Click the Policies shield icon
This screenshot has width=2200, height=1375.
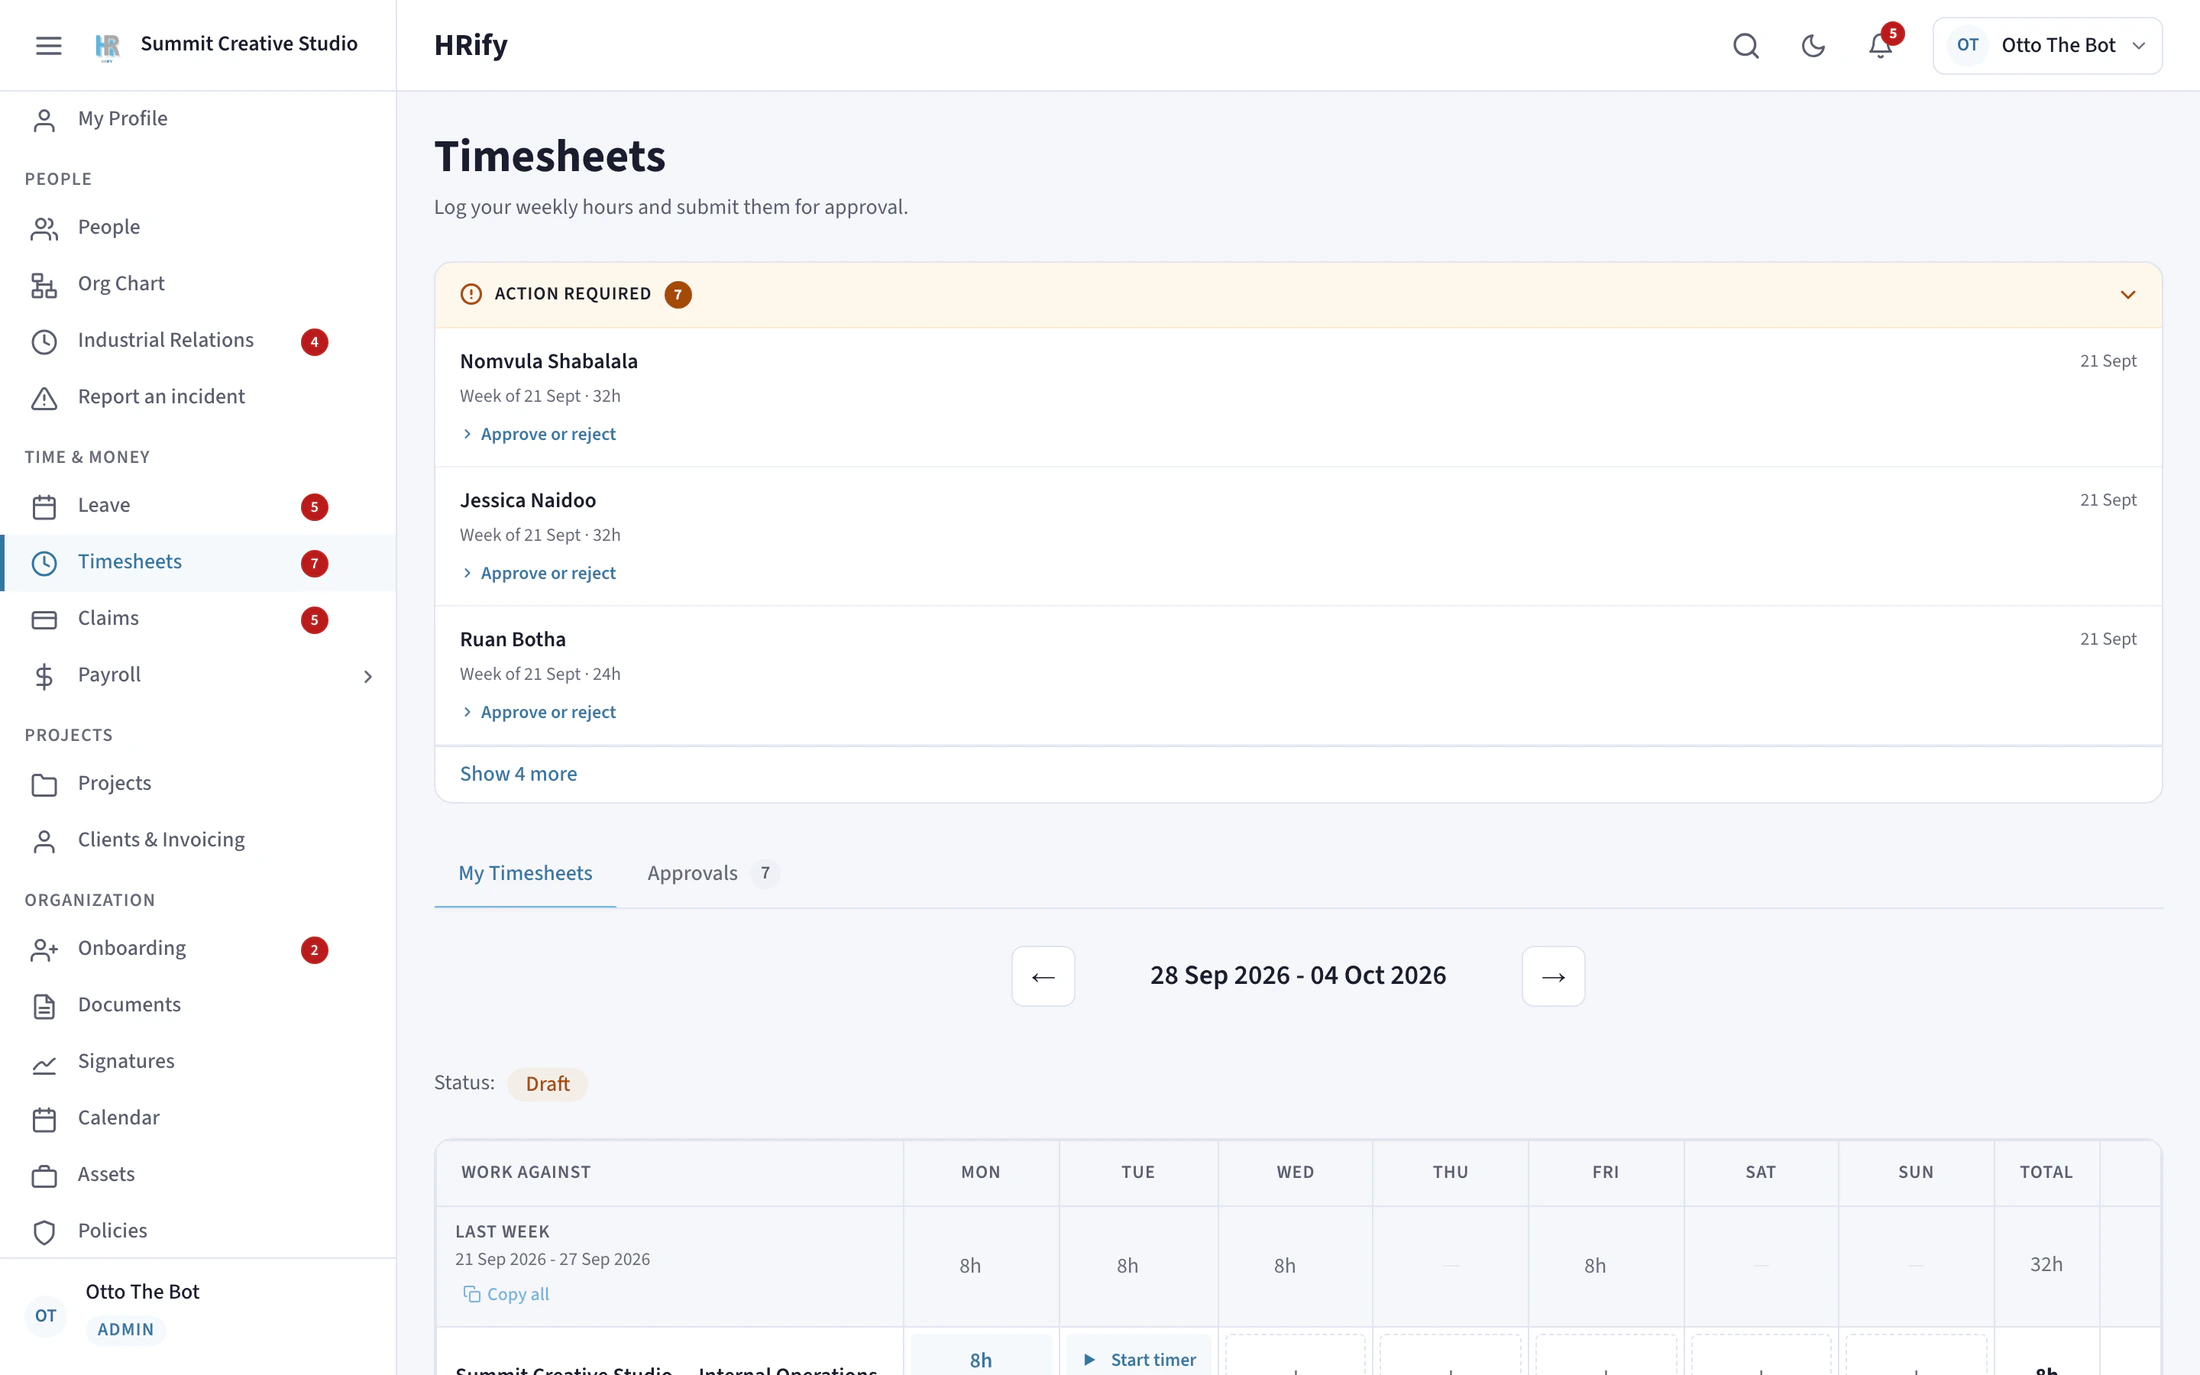[x=44, y=1232]
